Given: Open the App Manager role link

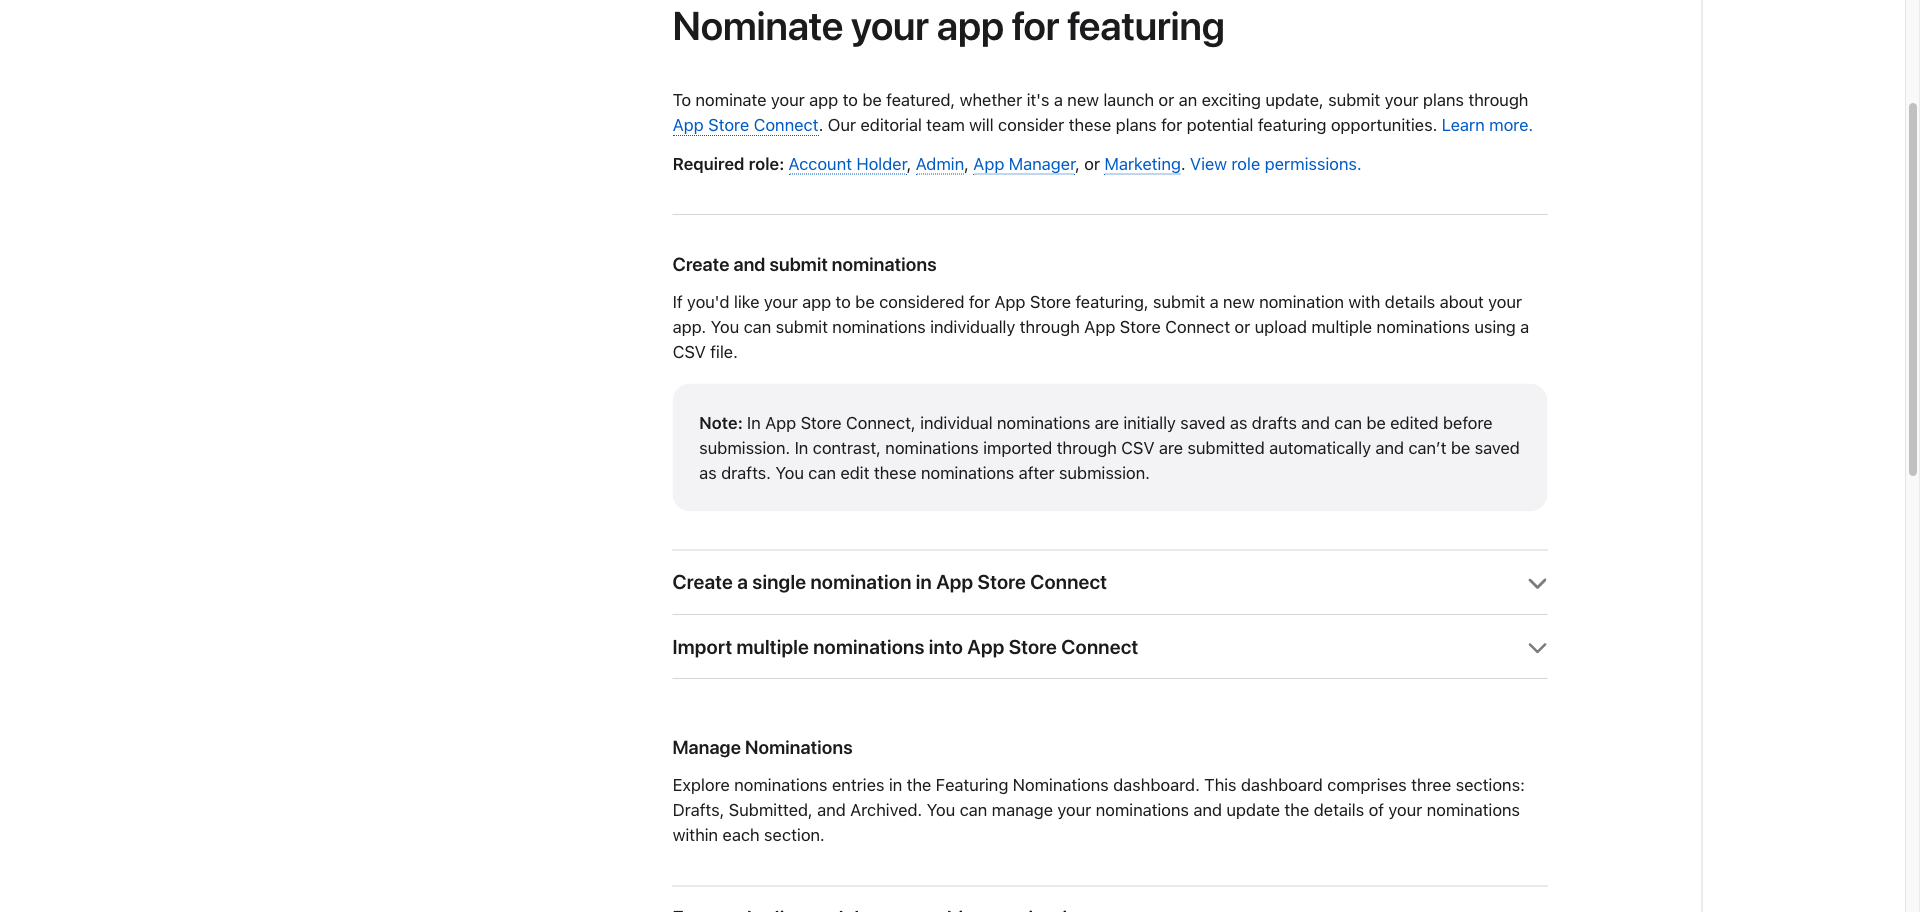Looking at the screenshot, I should [1024, 164].
